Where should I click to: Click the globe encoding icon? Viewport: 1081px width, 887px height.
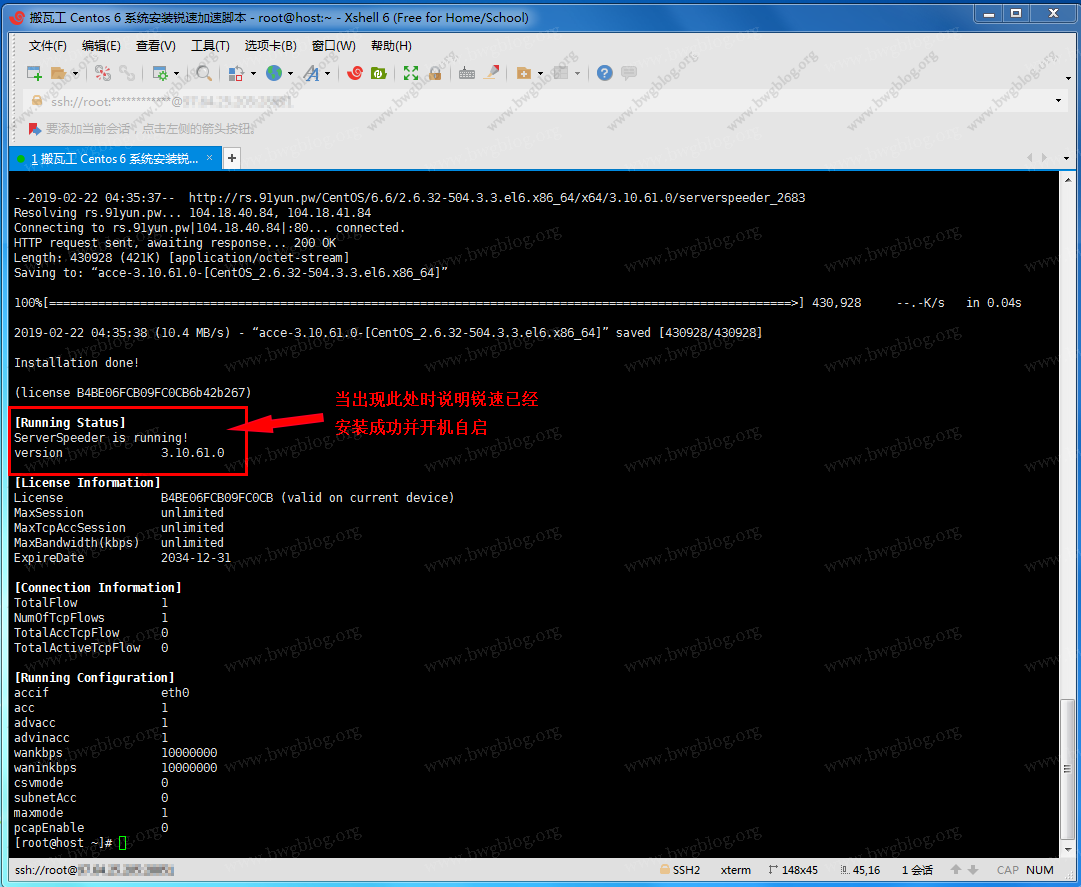pos(274,73)
